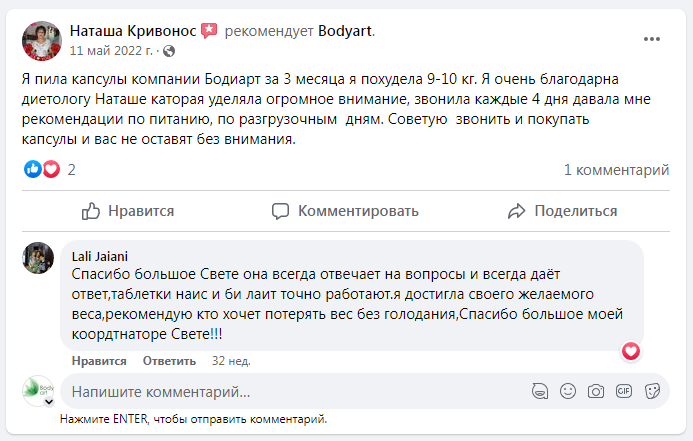Open the sticker picker in comment box
The image size is (693, 441).
[x=652, y=391]
